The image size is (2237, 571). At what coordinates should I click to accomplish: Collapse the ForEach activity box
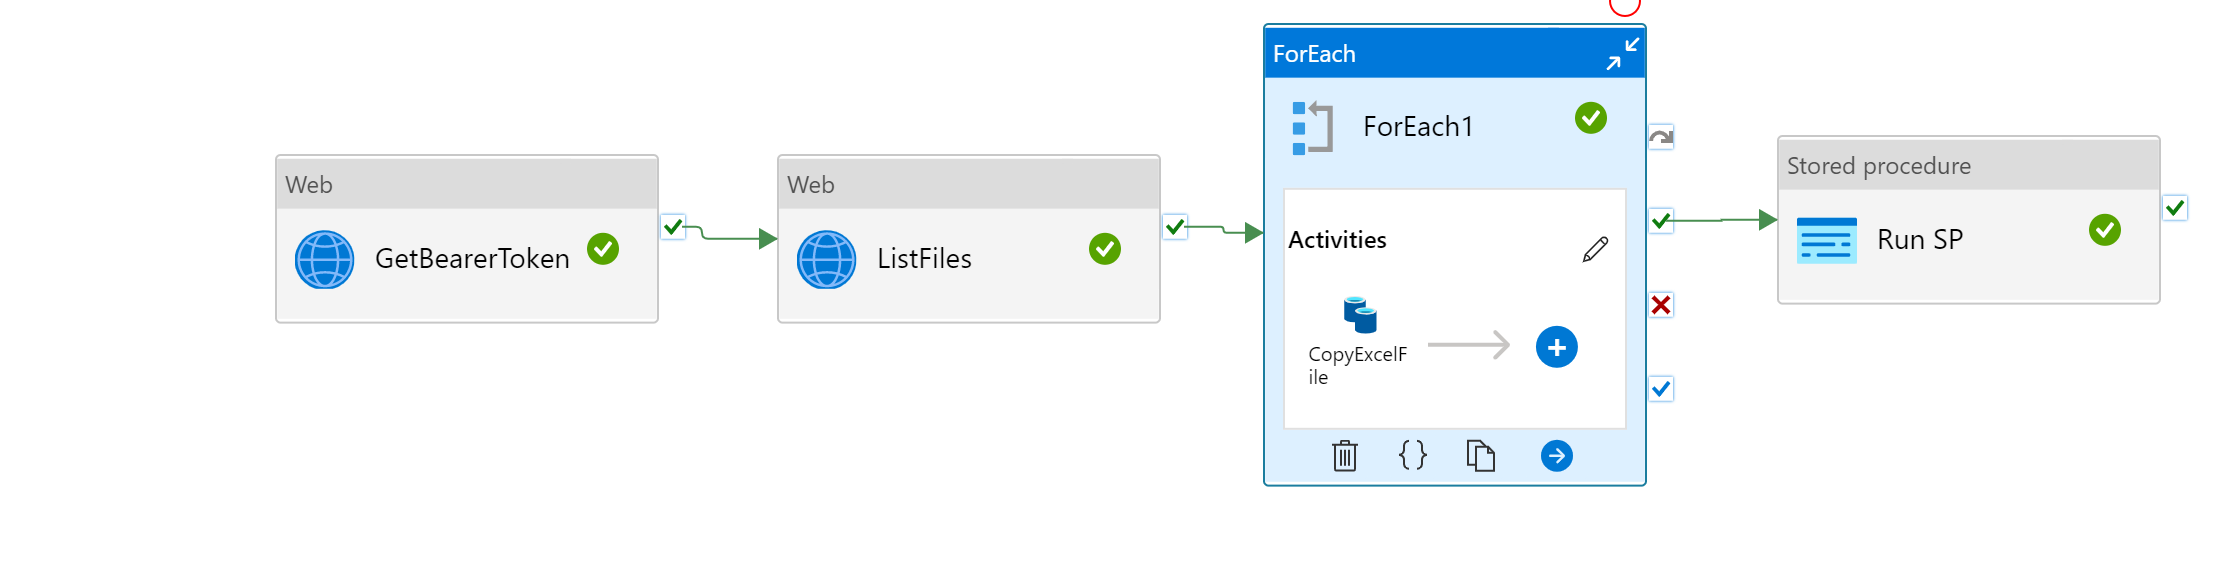(1622, 54)
